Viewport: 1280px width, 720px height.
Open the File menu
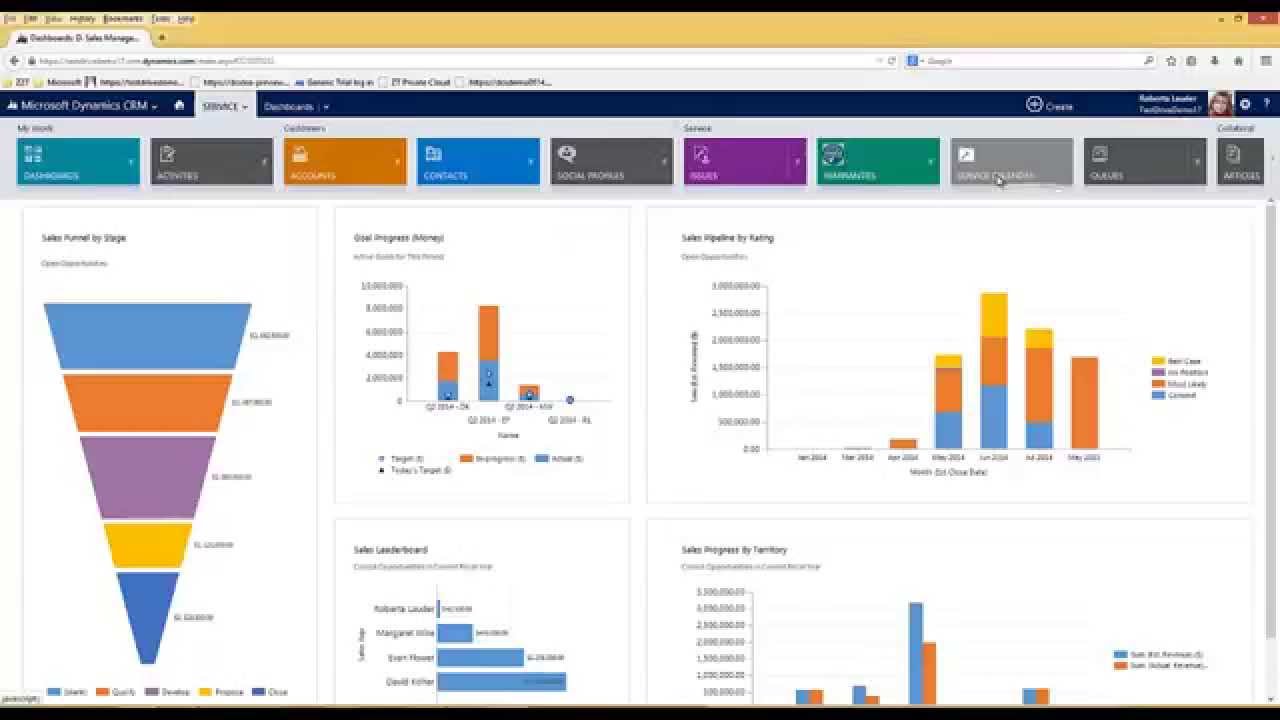pyautogui.click(x=10, y=19)
